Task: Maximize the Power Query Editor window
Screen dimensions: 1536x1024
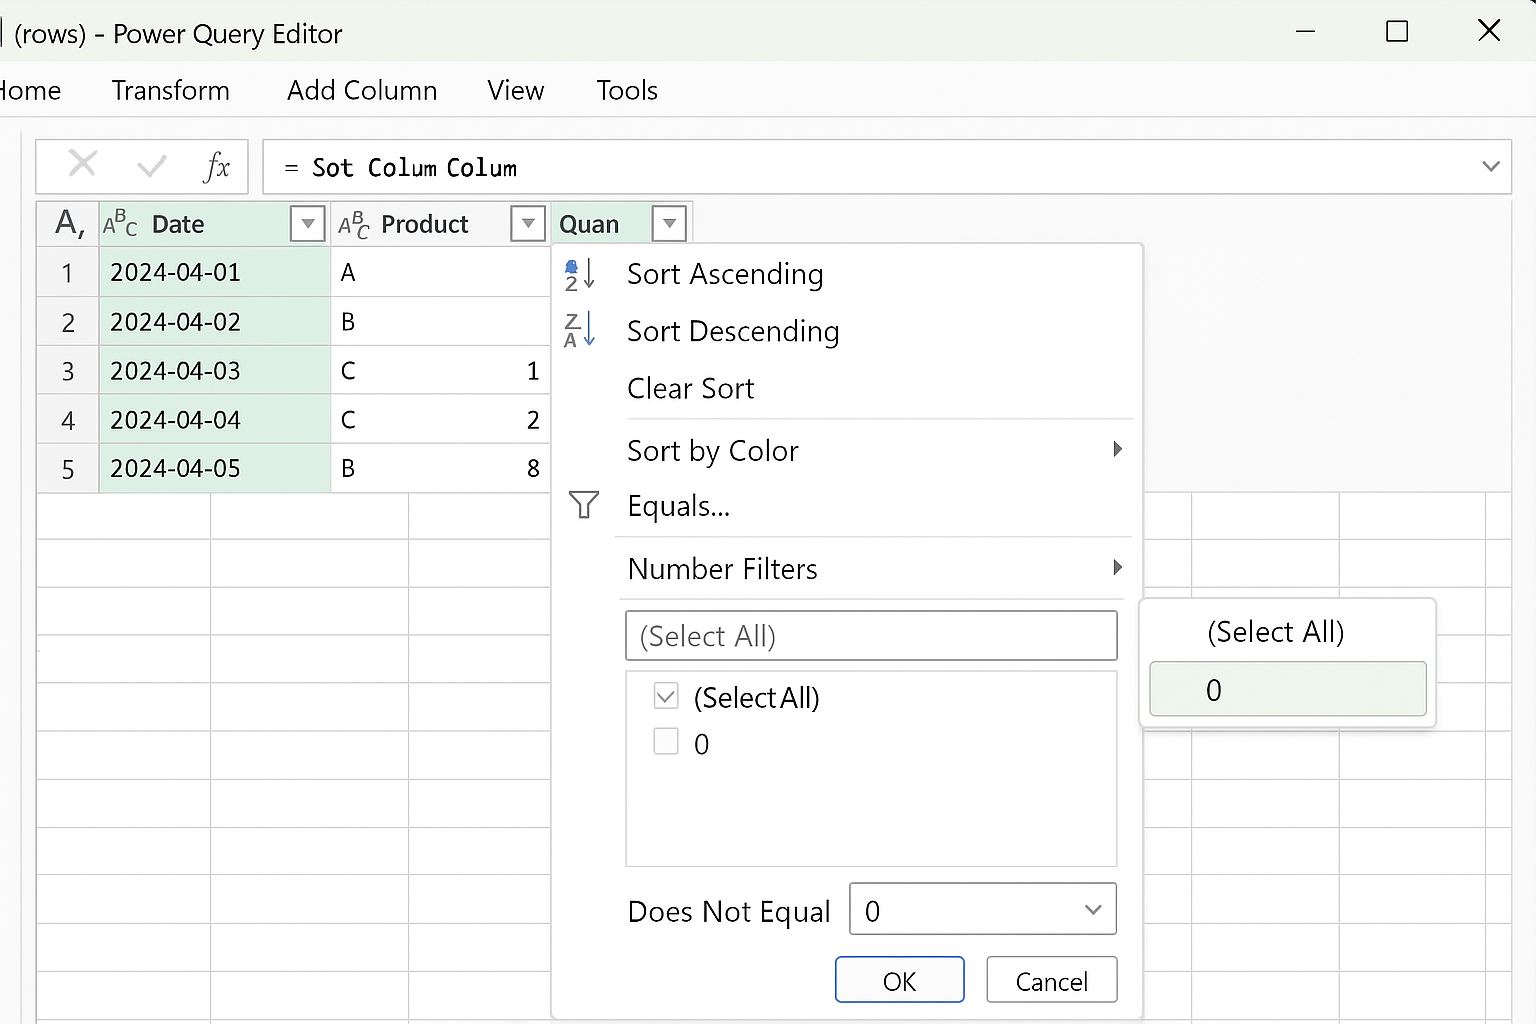Action: (x=1397, y=31)
